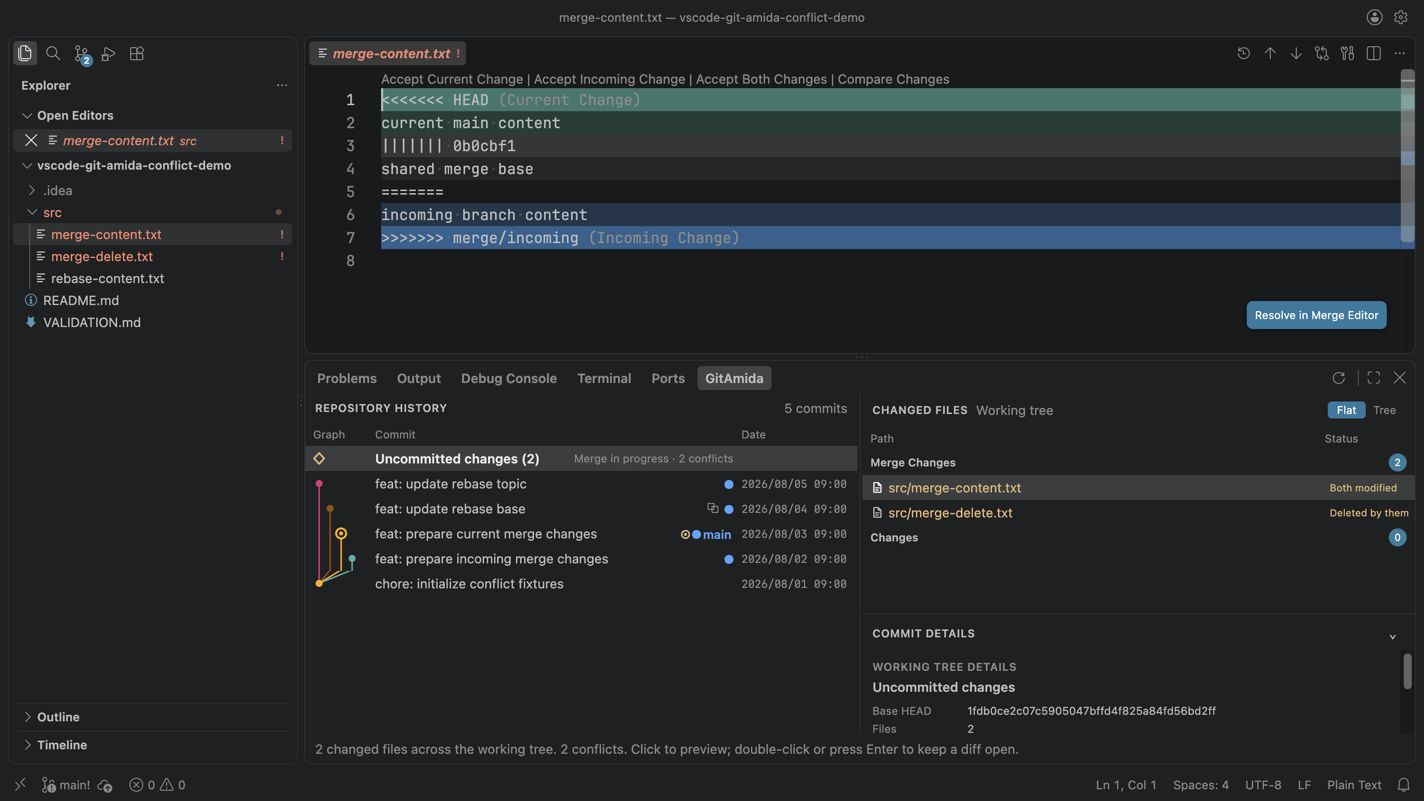The image size is (1424, 801).
Task: Open README.md in the Explorer
Action: pyautogui.click(x=153, y=300)
